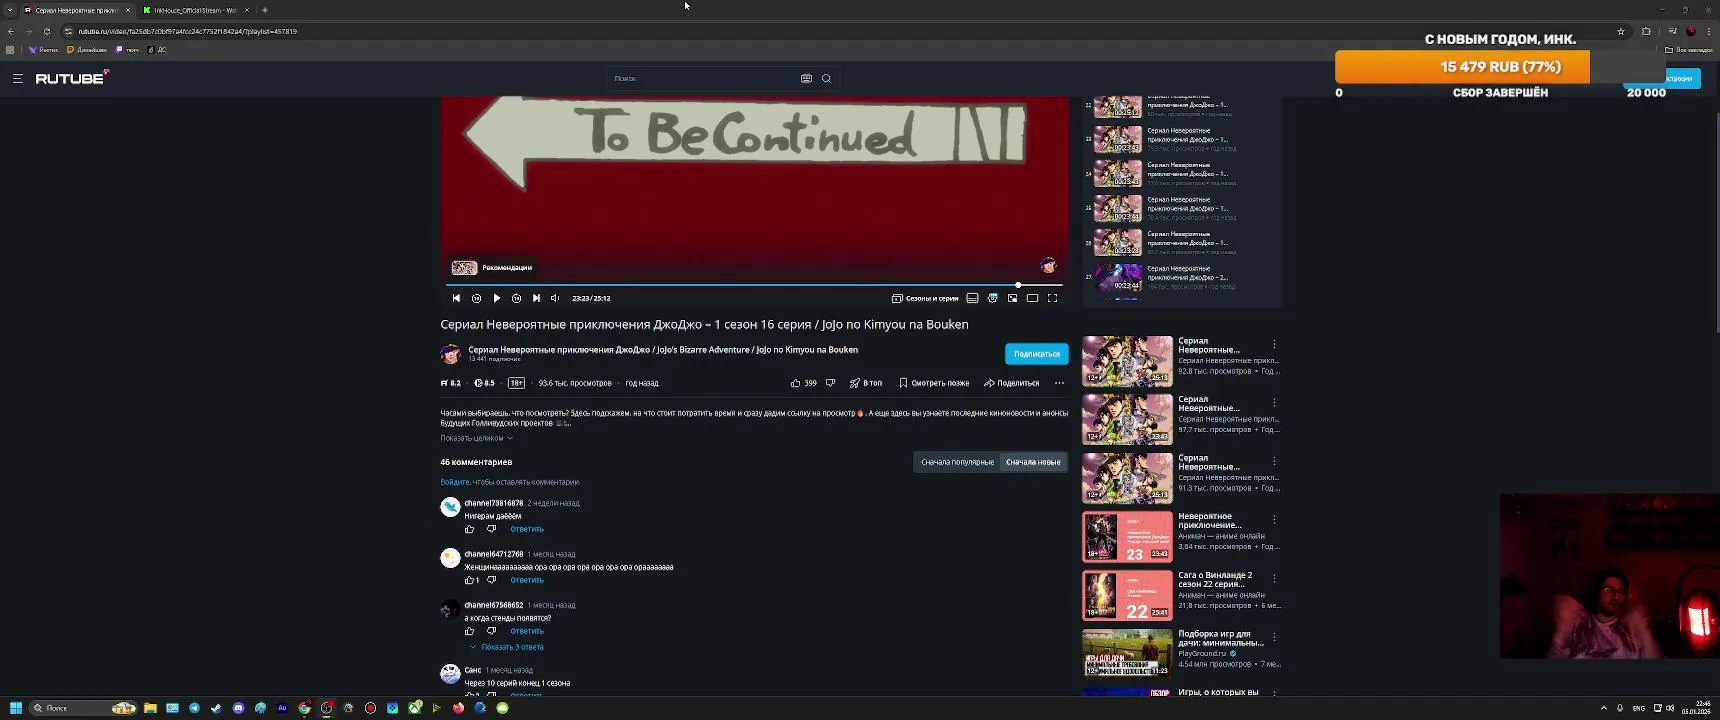Open Discord from the taskbar
The height and width of the screenshot is (720, 1720).
[238, 708]
